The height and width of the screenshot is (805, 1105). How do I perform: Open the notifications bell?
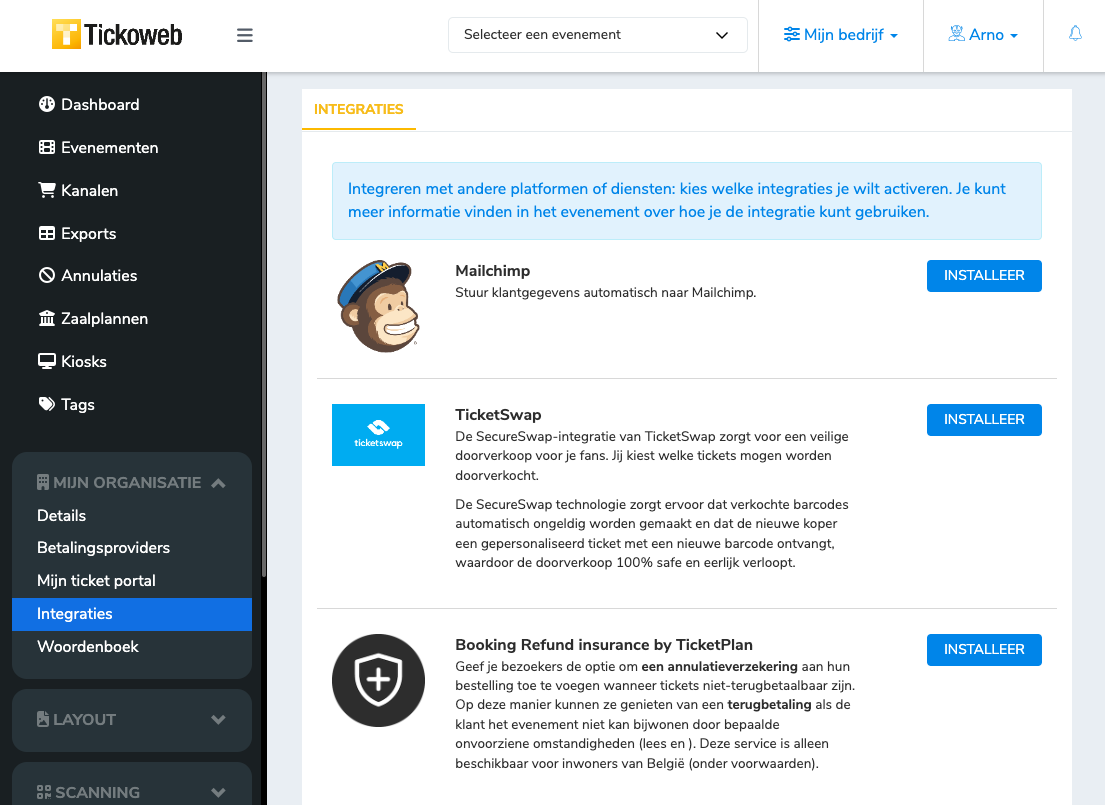coord(1075,34)
